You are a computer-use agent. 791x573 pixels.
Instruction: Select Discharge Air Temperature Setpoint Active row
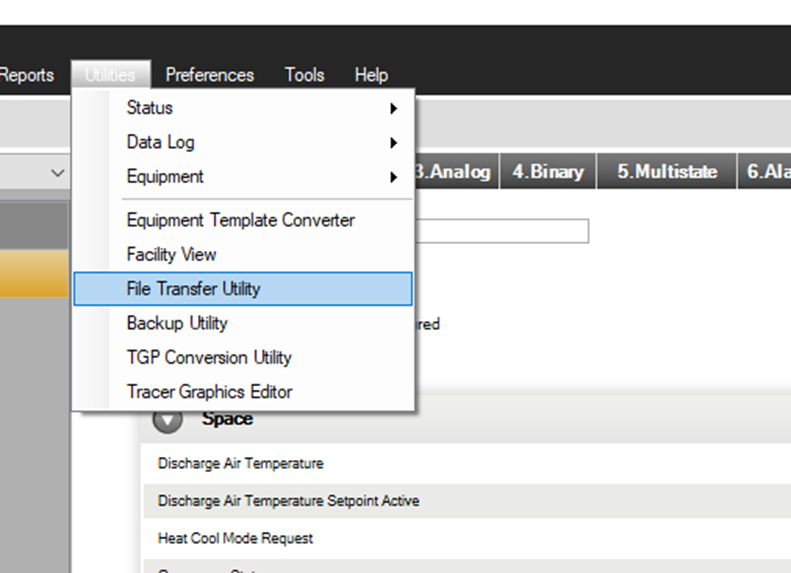click(x=467, y=501)
